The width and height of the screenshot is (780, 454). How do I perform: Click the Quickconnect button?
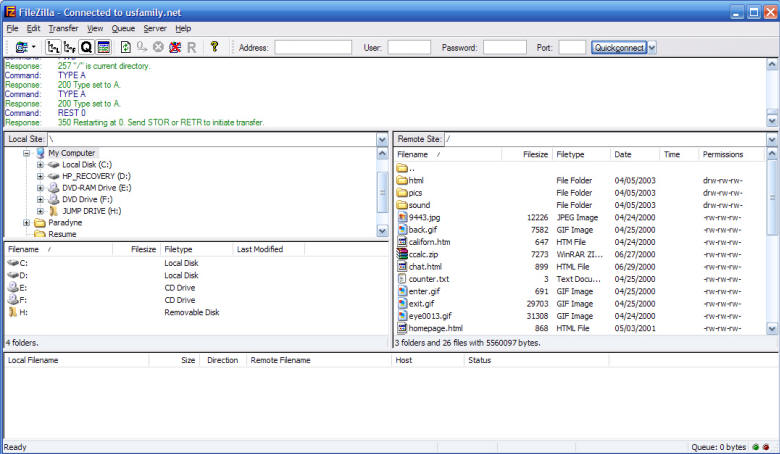619,48
